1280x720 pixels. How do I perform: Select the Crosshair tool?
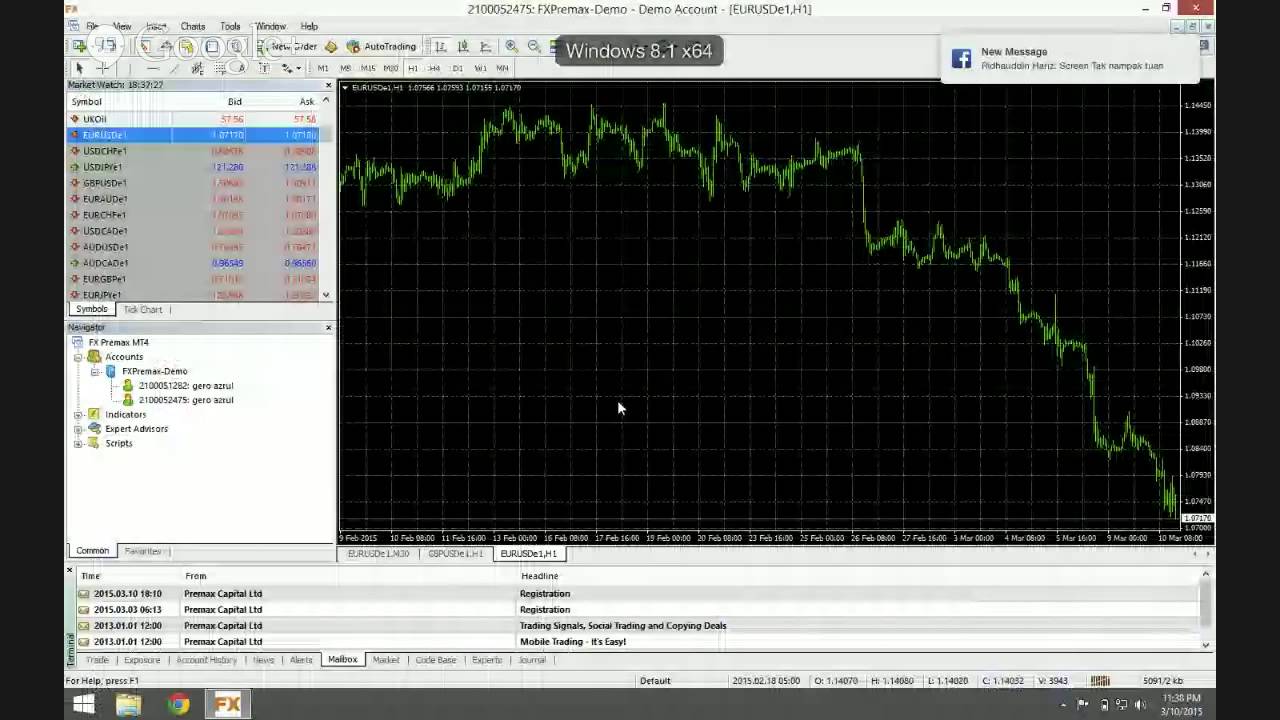[x=102, y=68]
